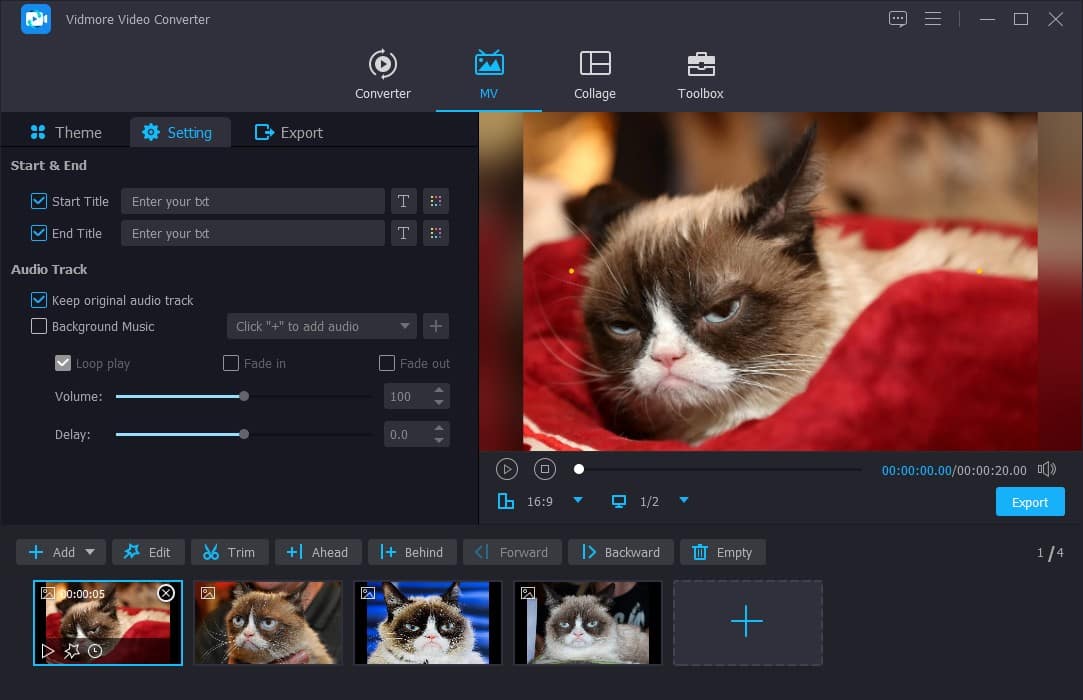The image size is (1083, 700).
Task: Click the plus icon to add audio
Action: (435, 326)
